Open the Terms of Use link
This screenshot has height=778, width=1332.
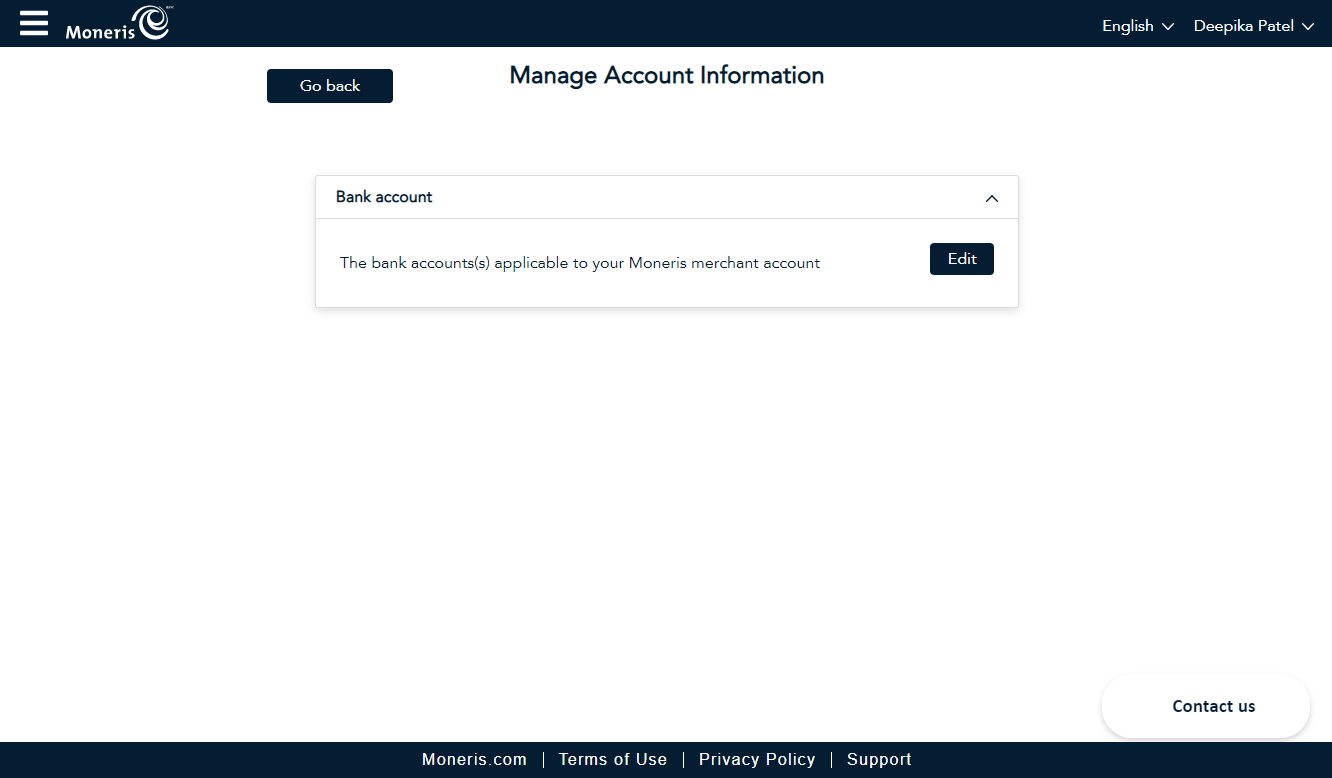click(x=613, y=760)
